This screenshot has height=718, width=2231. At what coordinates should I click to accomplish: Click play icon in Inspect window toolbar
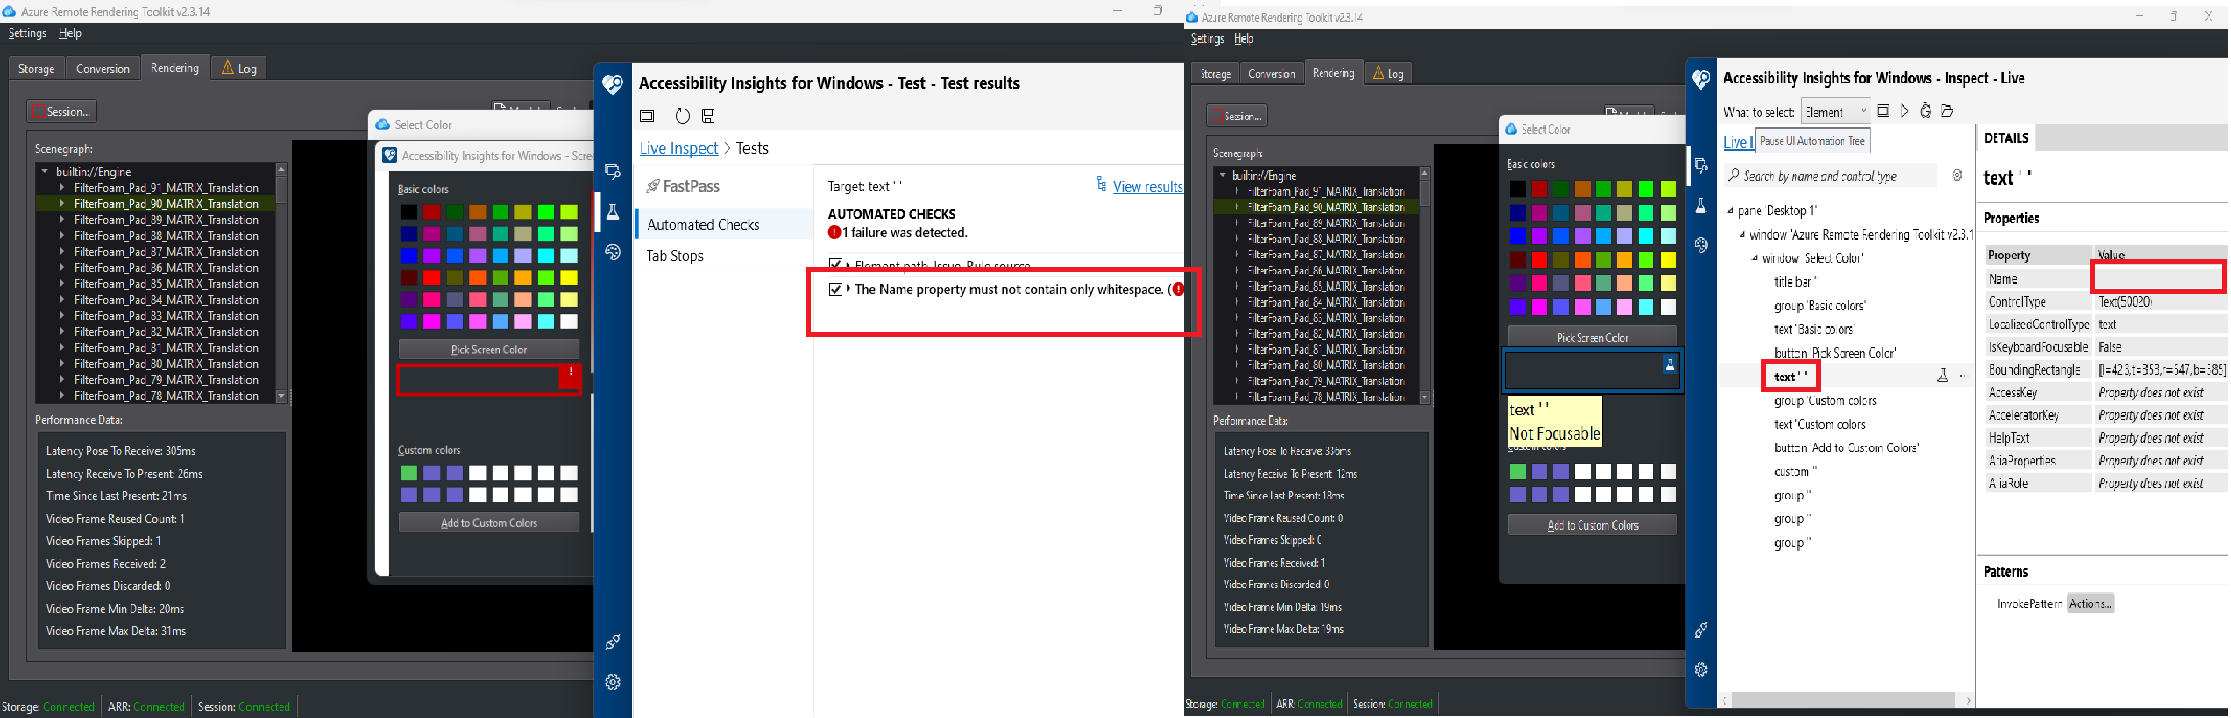click(1904, 111)
